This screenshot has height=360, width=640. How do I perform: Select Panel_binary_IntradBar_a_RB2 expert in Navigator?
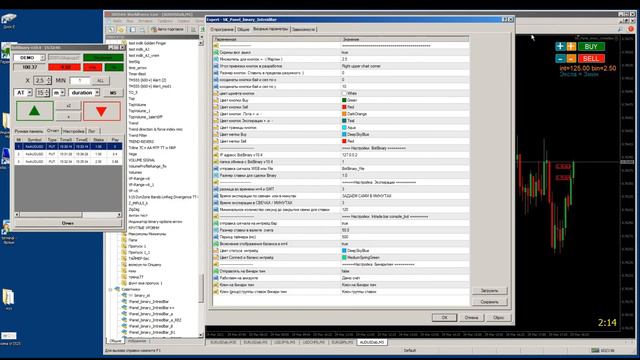point(155,320)
